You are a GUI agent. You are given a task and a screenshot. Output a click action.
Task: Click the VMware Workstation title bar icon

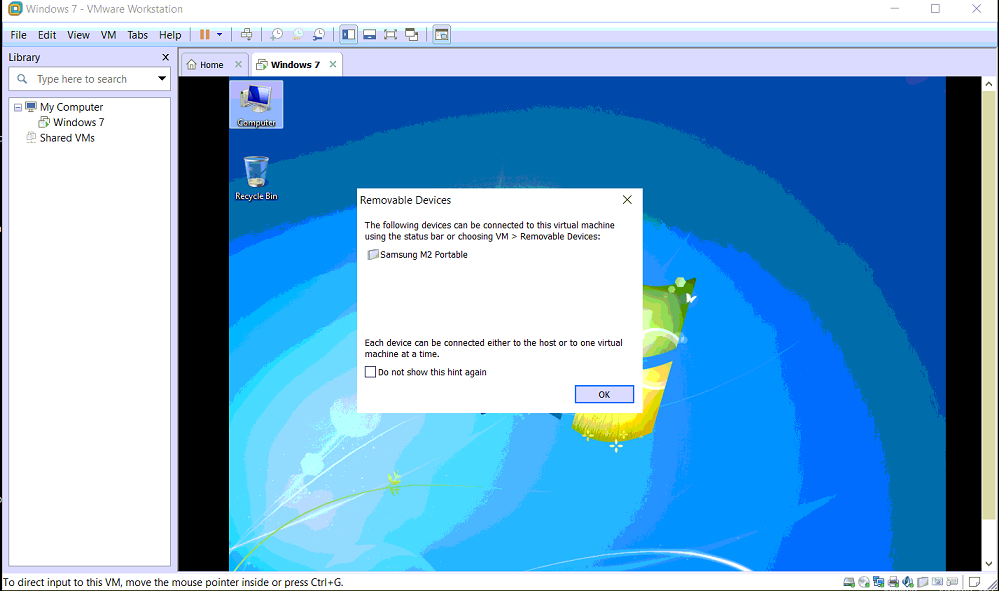tap(15, 9)
